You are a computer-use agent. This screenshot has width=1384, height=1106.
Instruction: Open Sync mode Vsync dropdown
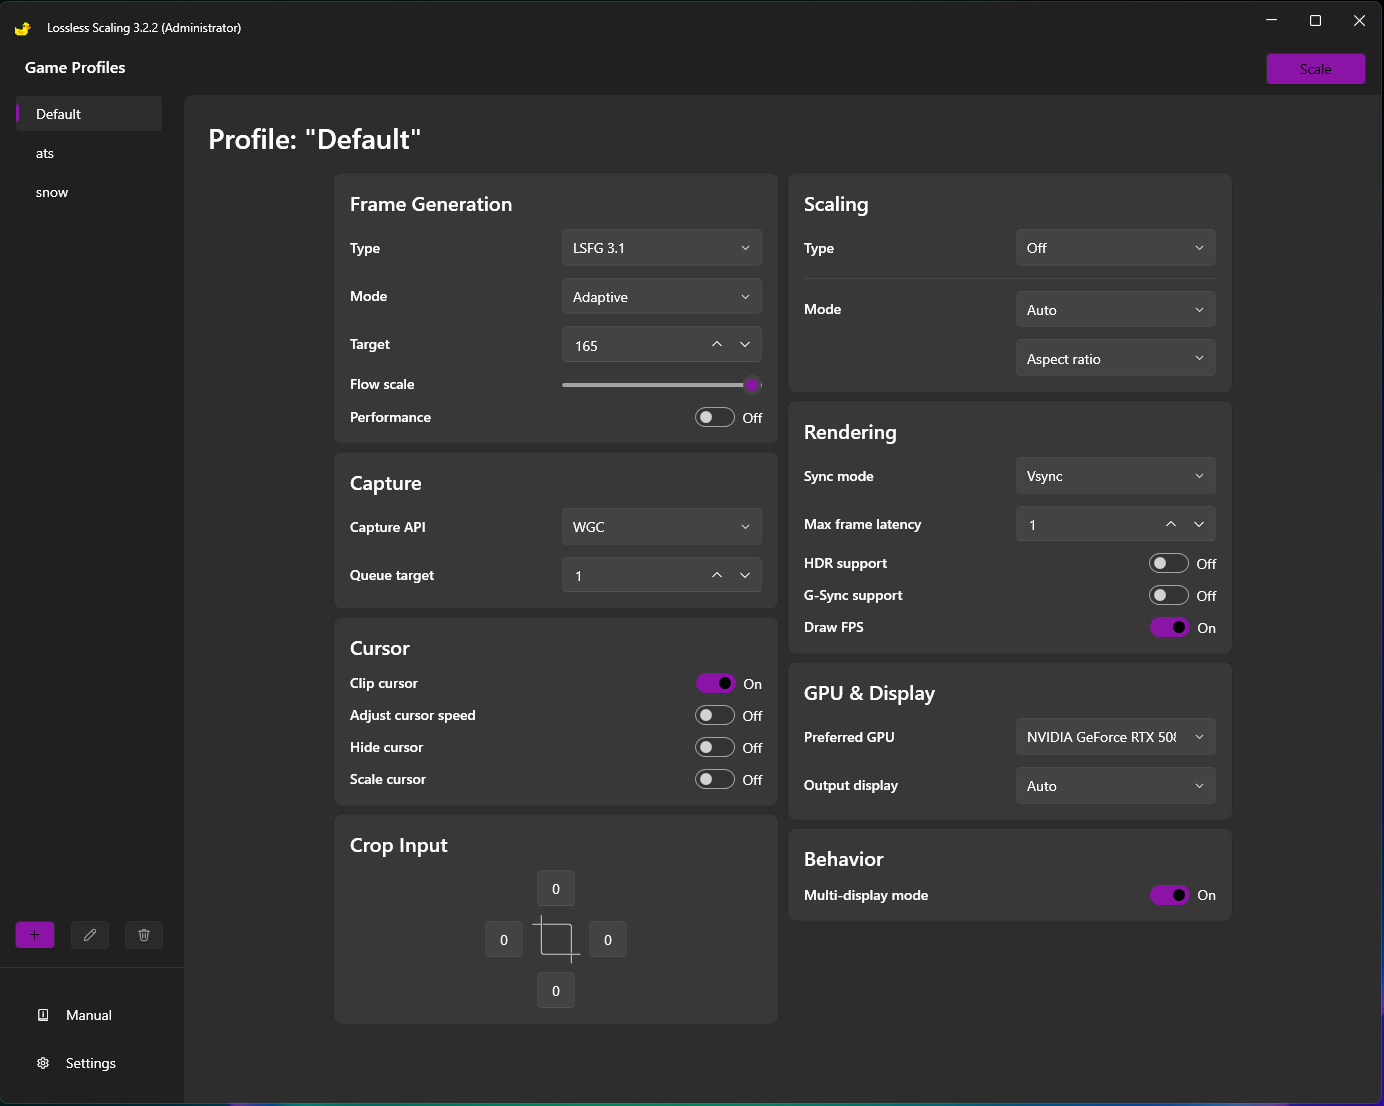[1115, 476]
